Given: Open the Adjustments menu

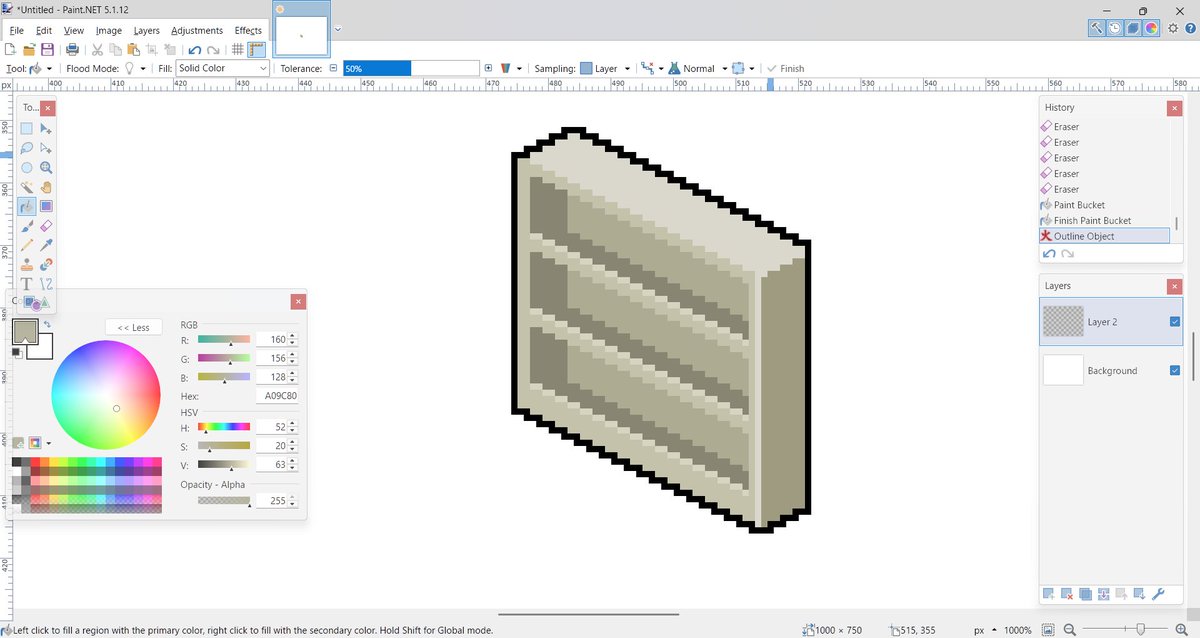Looking at the screenshot, I should click(x=196, y=30).
